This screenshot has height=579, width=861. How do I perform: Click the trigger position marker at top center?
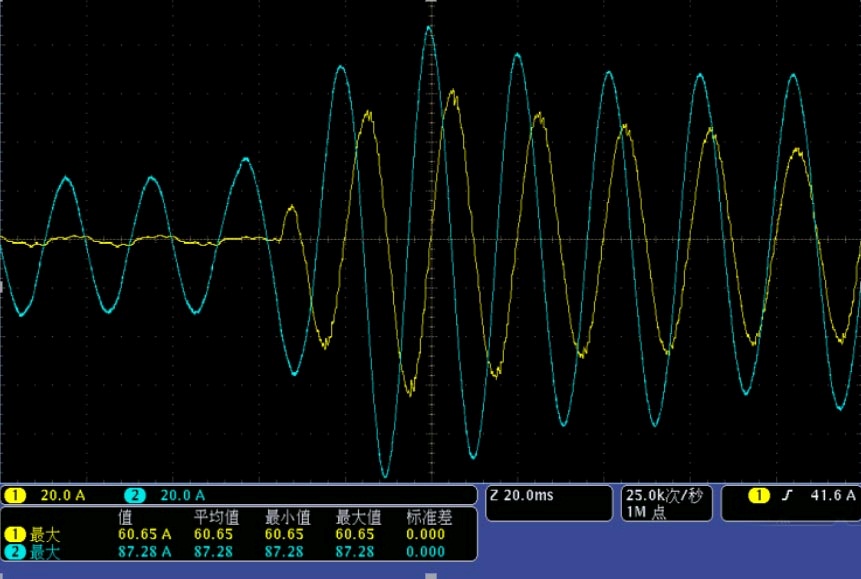(430, 6)
